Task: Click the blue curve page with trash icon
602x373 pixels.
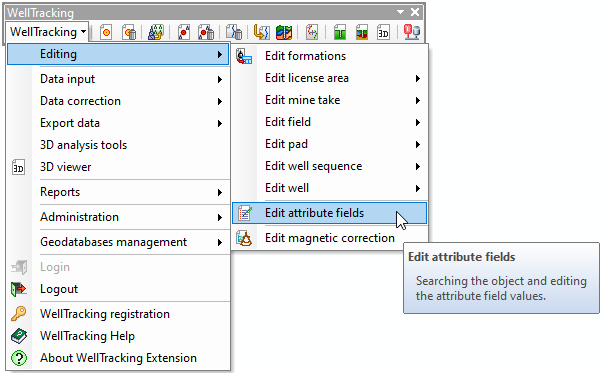Action: point(234,32)
